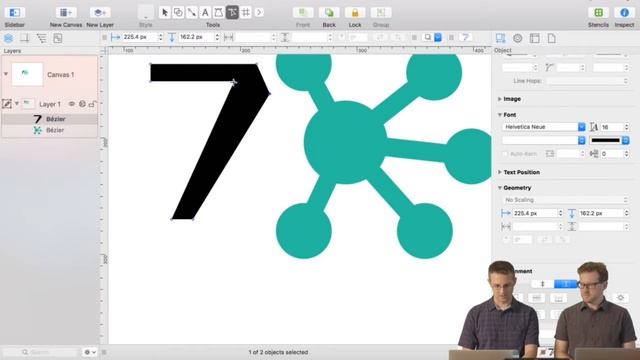Toggle the Sidebar button in the toolbar
The image size is (640, 360).
click(x=15, y=13)
